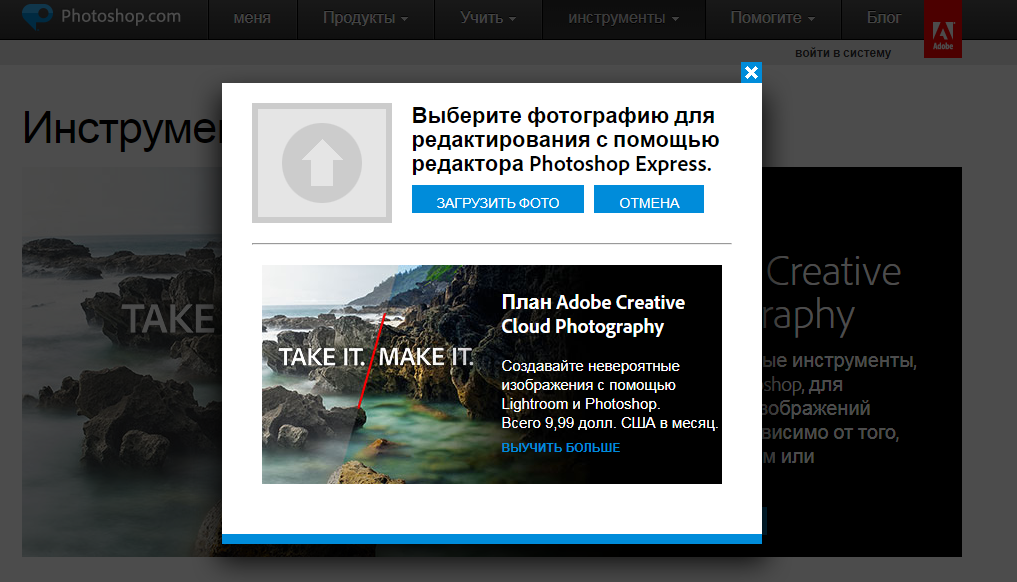Click the ОТМЕНА button
Viewport: 1017px width, 582px height.
point(649,199)
